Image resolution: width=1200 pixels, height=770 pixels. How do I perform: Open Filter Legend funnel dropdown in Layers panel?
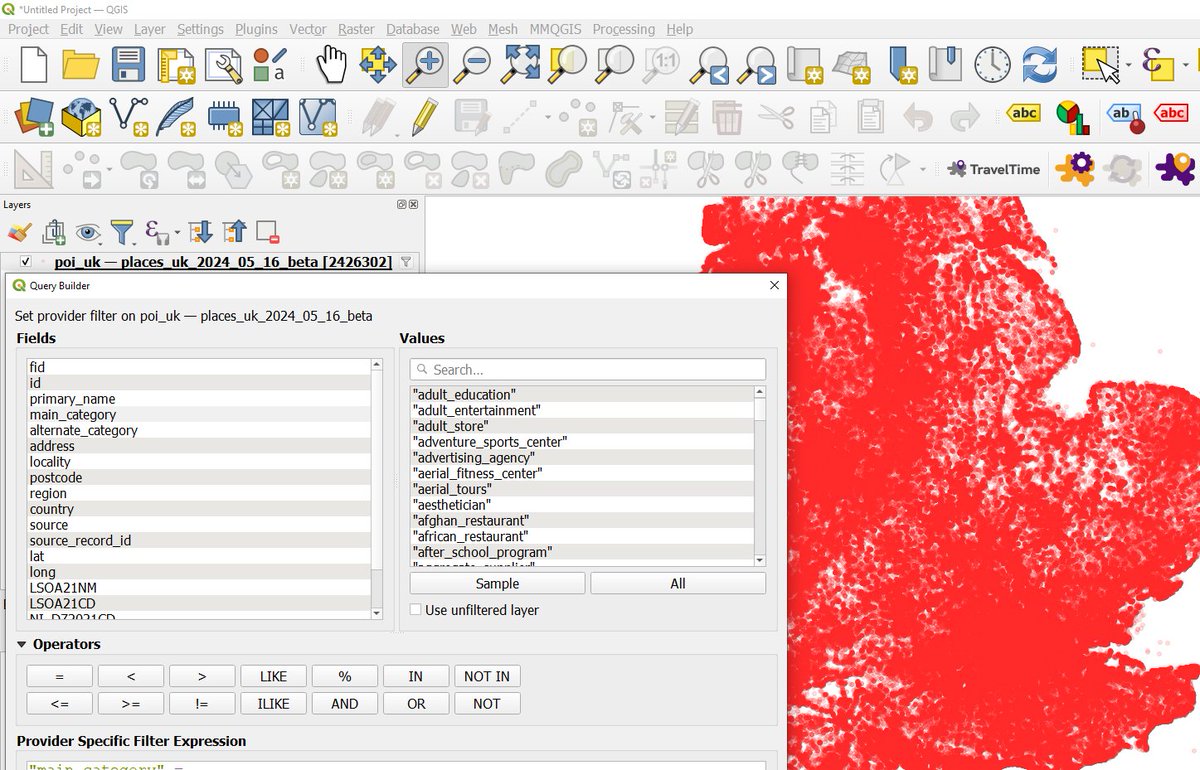coord(122,233)
